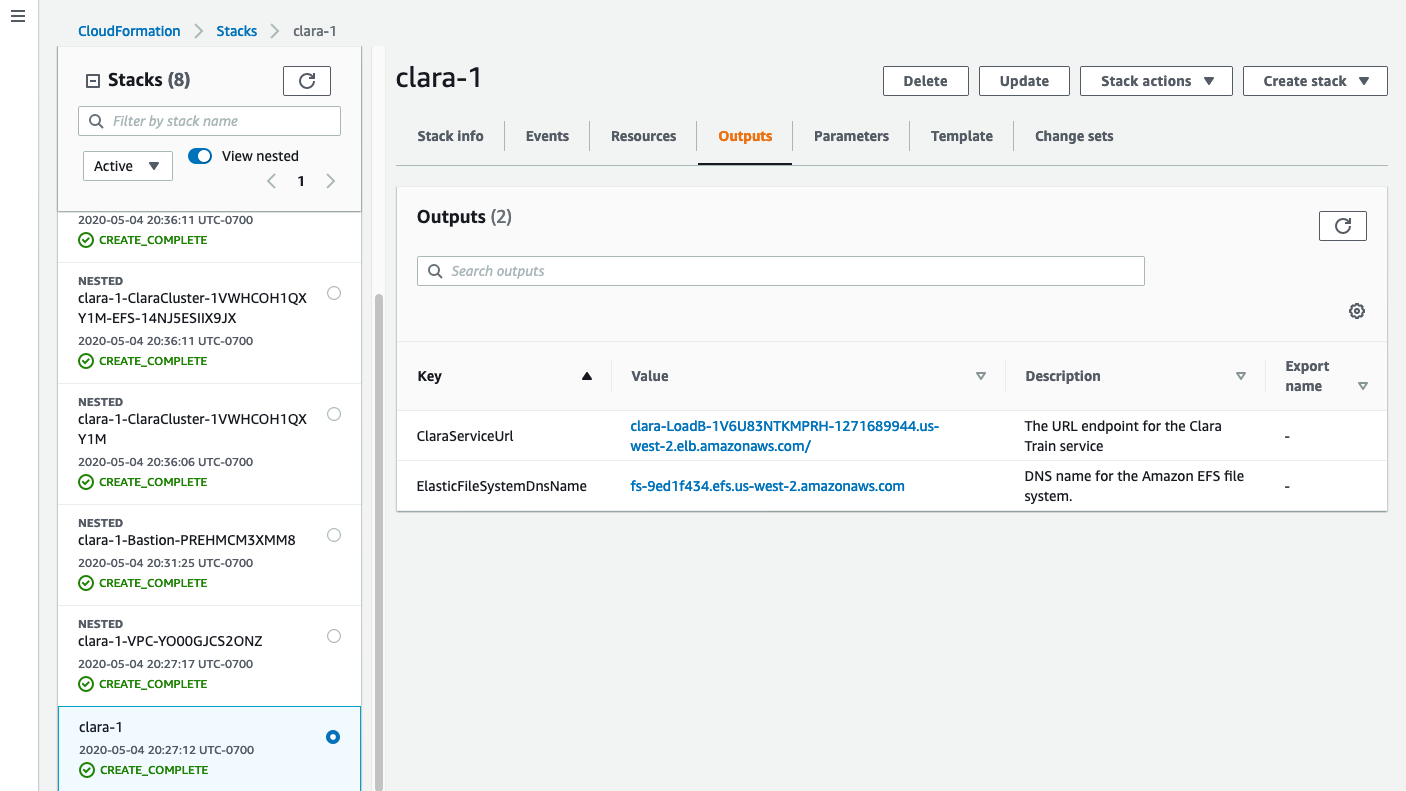Go to Stacks breadcrumb link
The height and width of the screenshot is (791, 1406).
coord(237,31)
